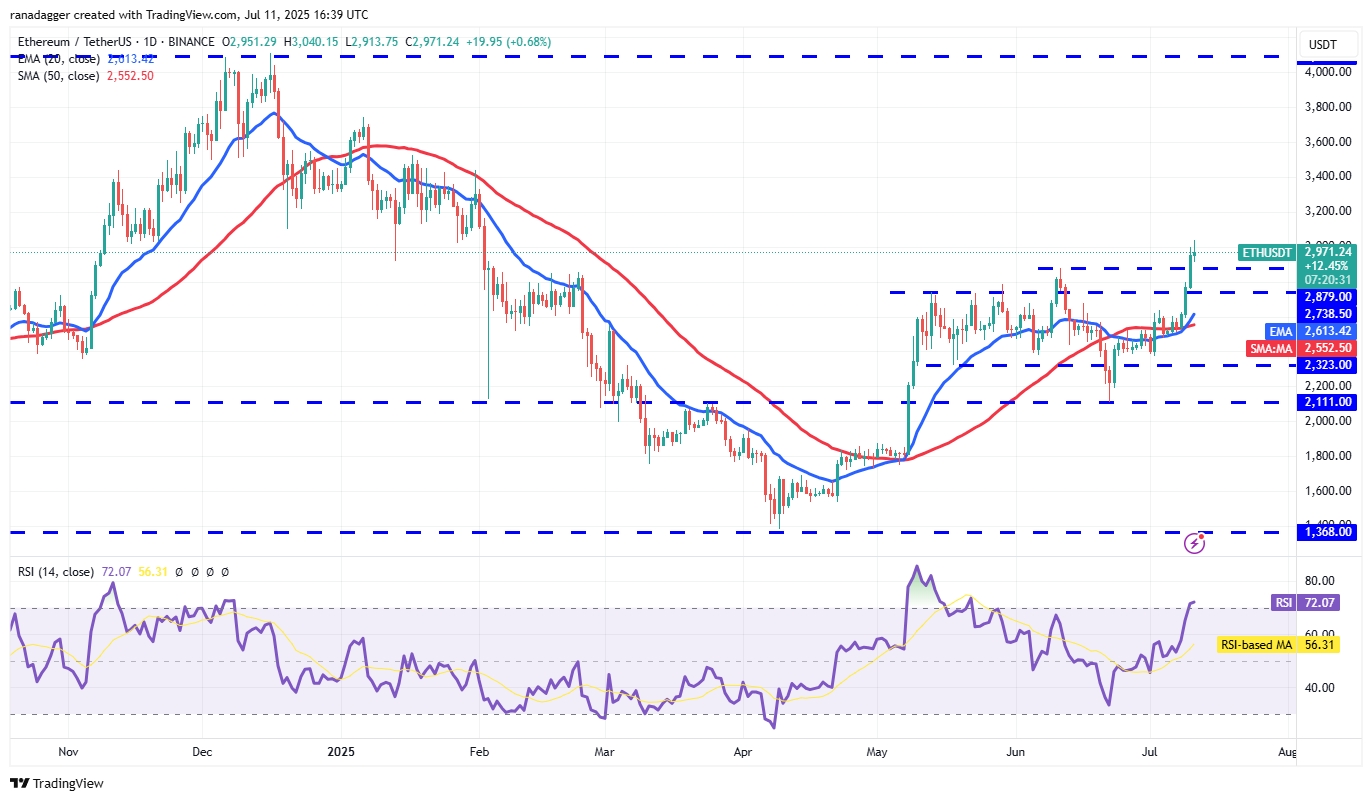Screen dimensions: 1372x801
Task: Click the 2025 marker on time axis
Action: click(341, 751)
